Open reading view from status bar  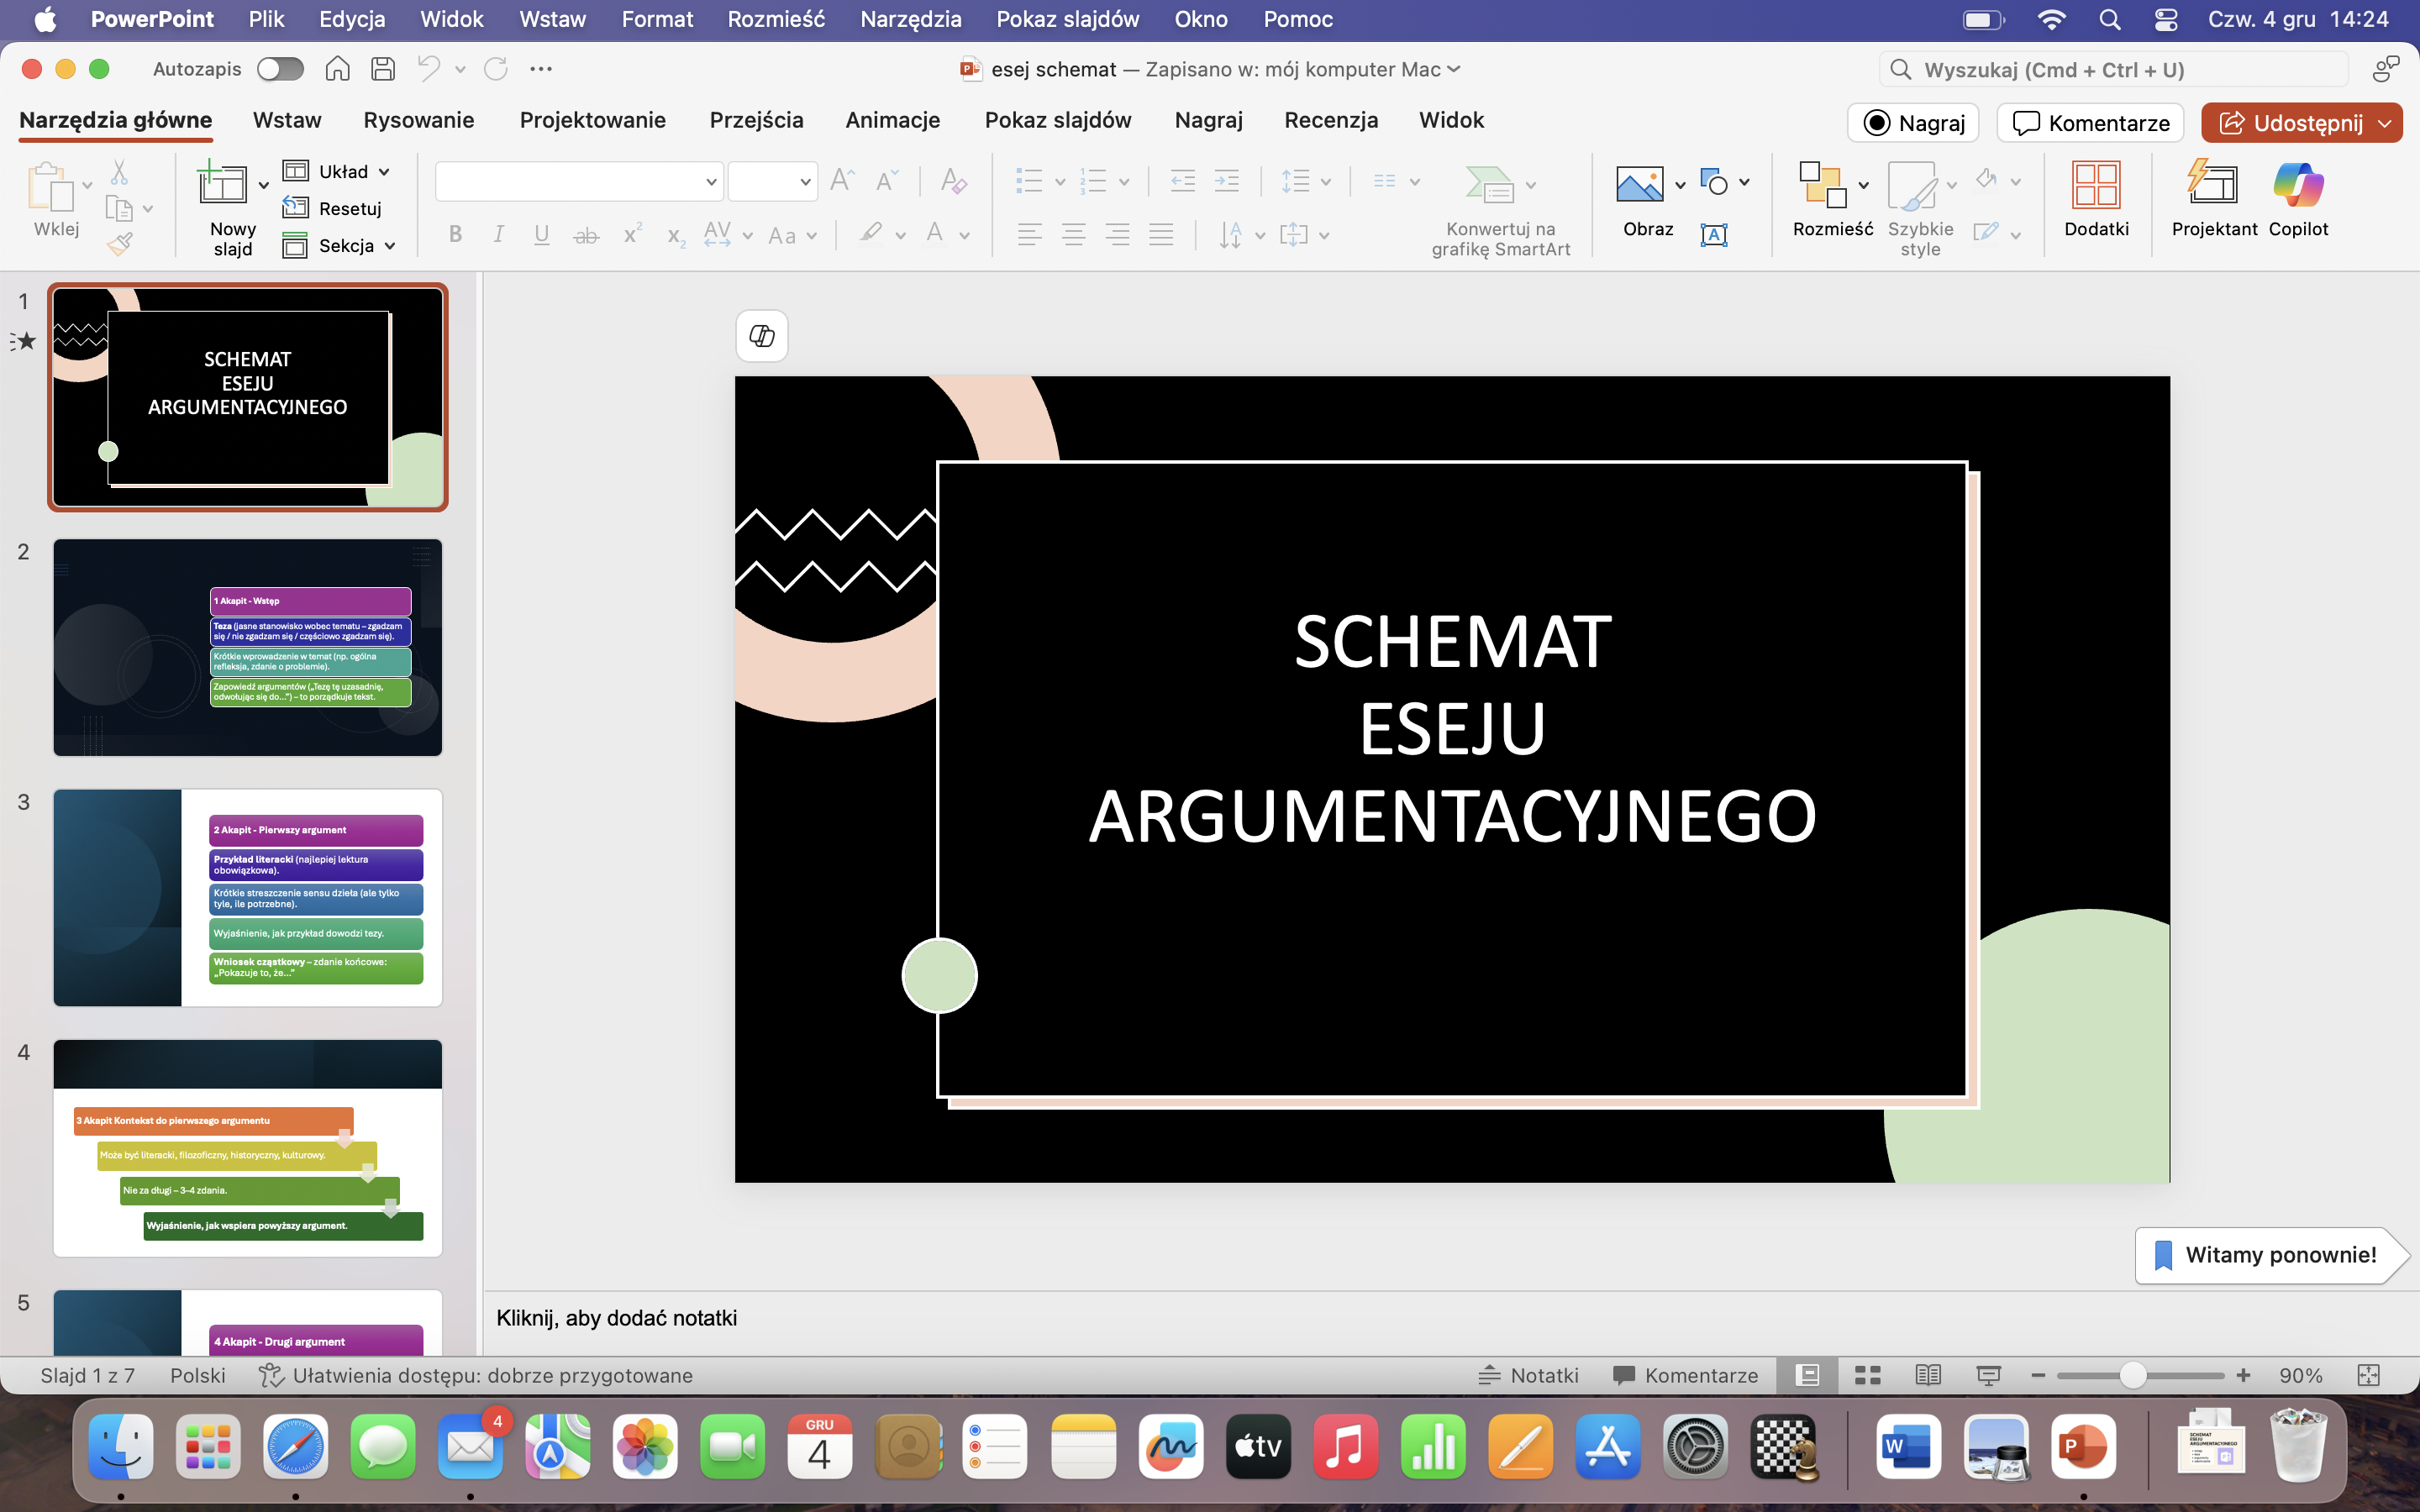1927,1375
